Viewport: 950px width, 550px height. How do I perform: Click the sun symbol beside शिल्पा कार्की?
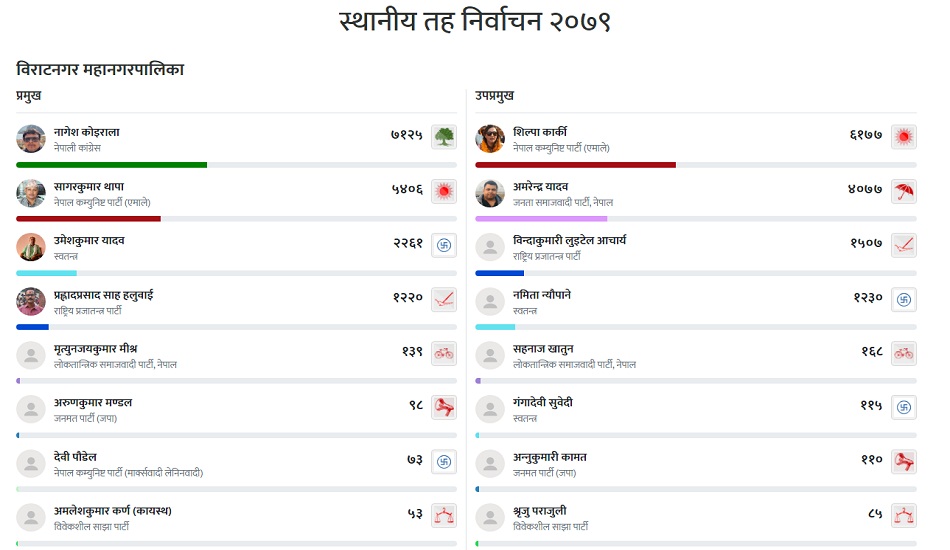(904, 137)
